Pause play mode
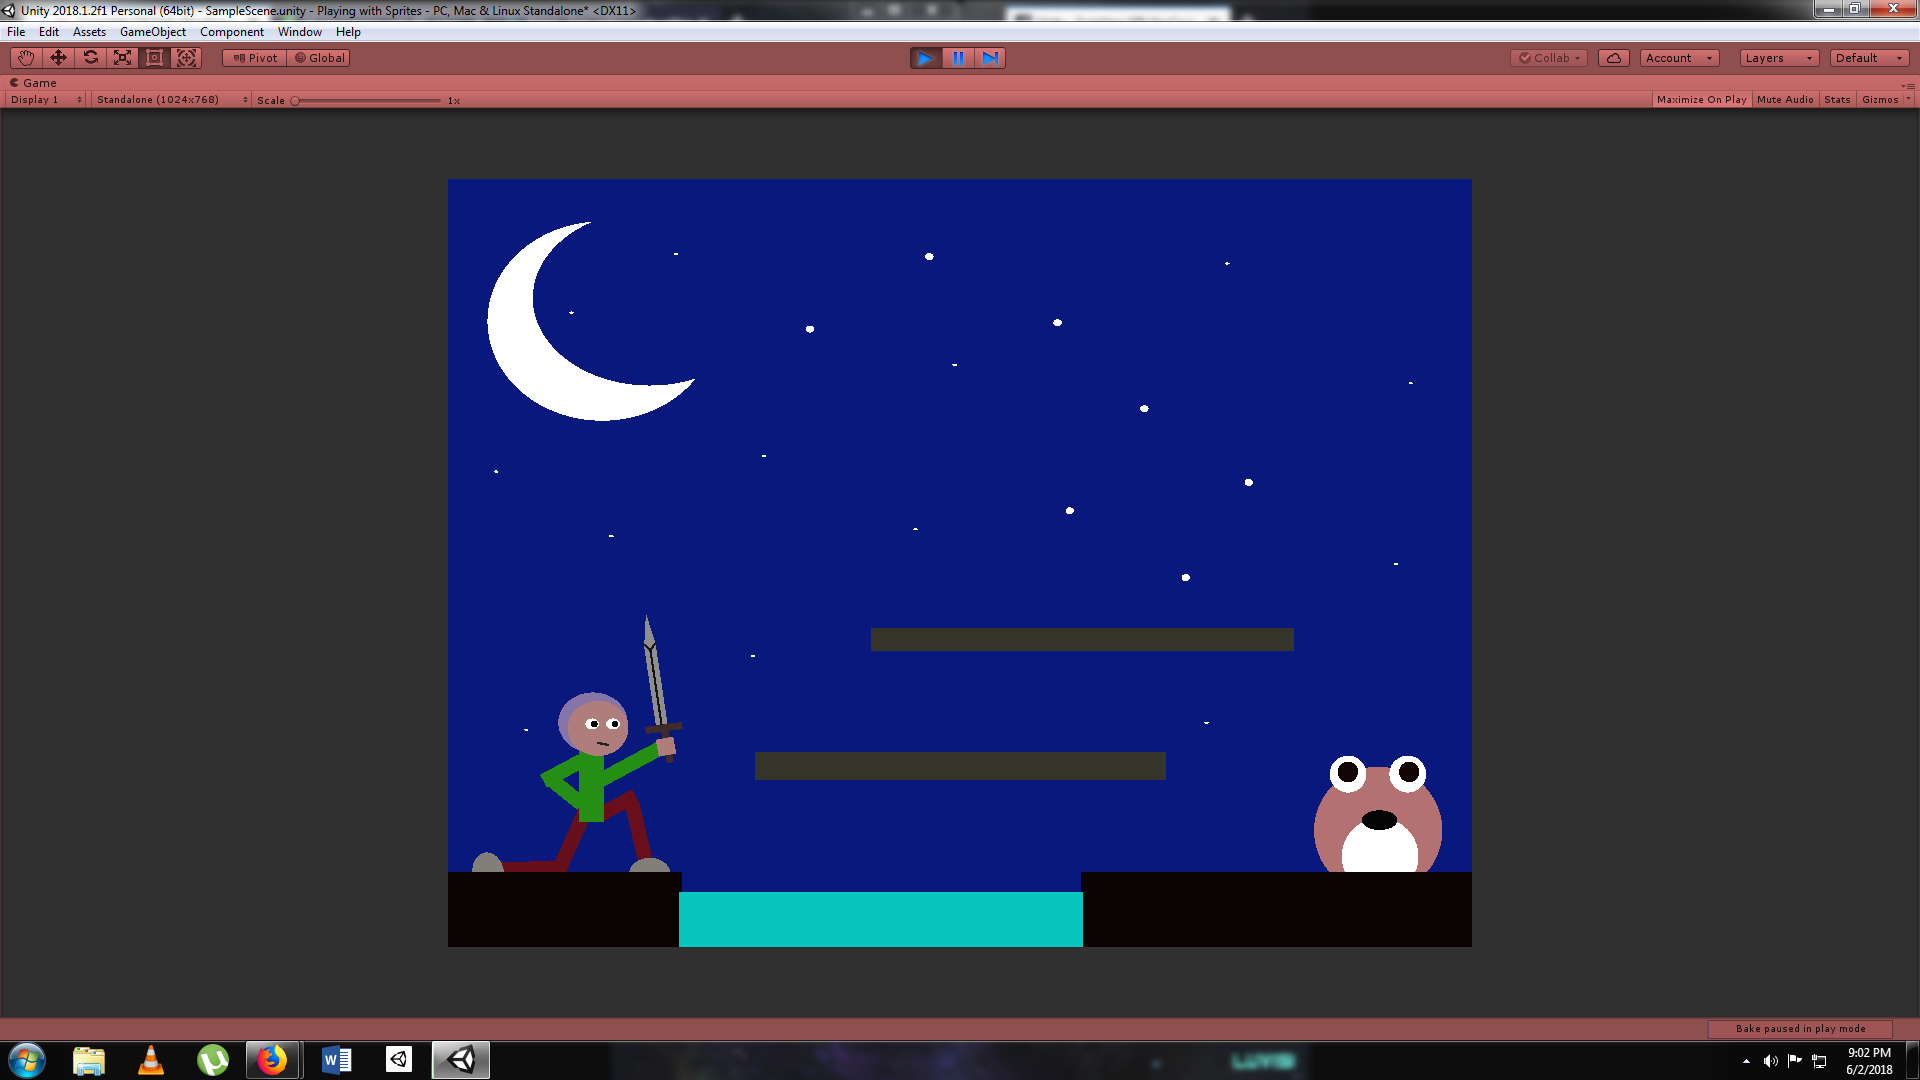 [x=958, y=58]
